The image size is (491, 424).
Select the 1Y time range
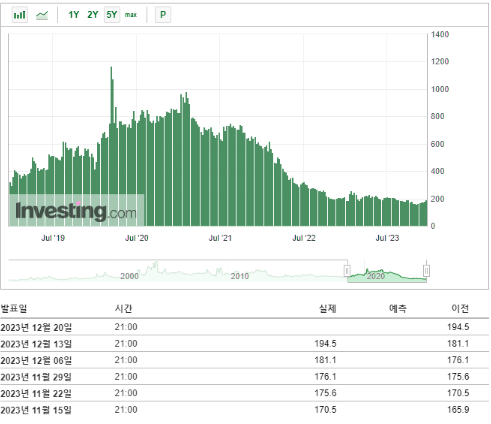point(74,15)
